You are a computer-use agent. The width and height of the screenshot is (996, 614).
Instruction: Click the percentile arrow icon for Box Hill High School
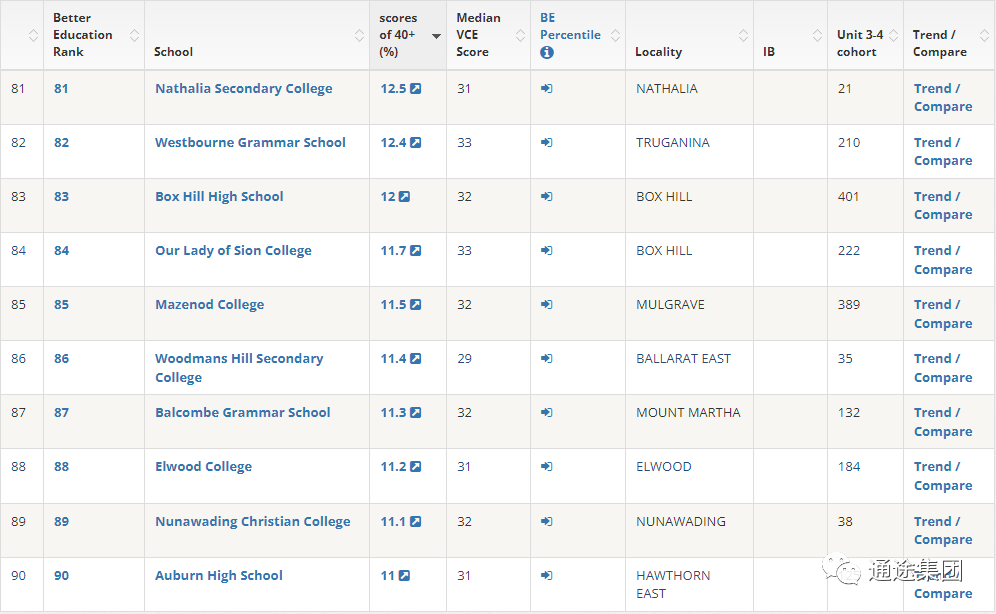(547, 197)
